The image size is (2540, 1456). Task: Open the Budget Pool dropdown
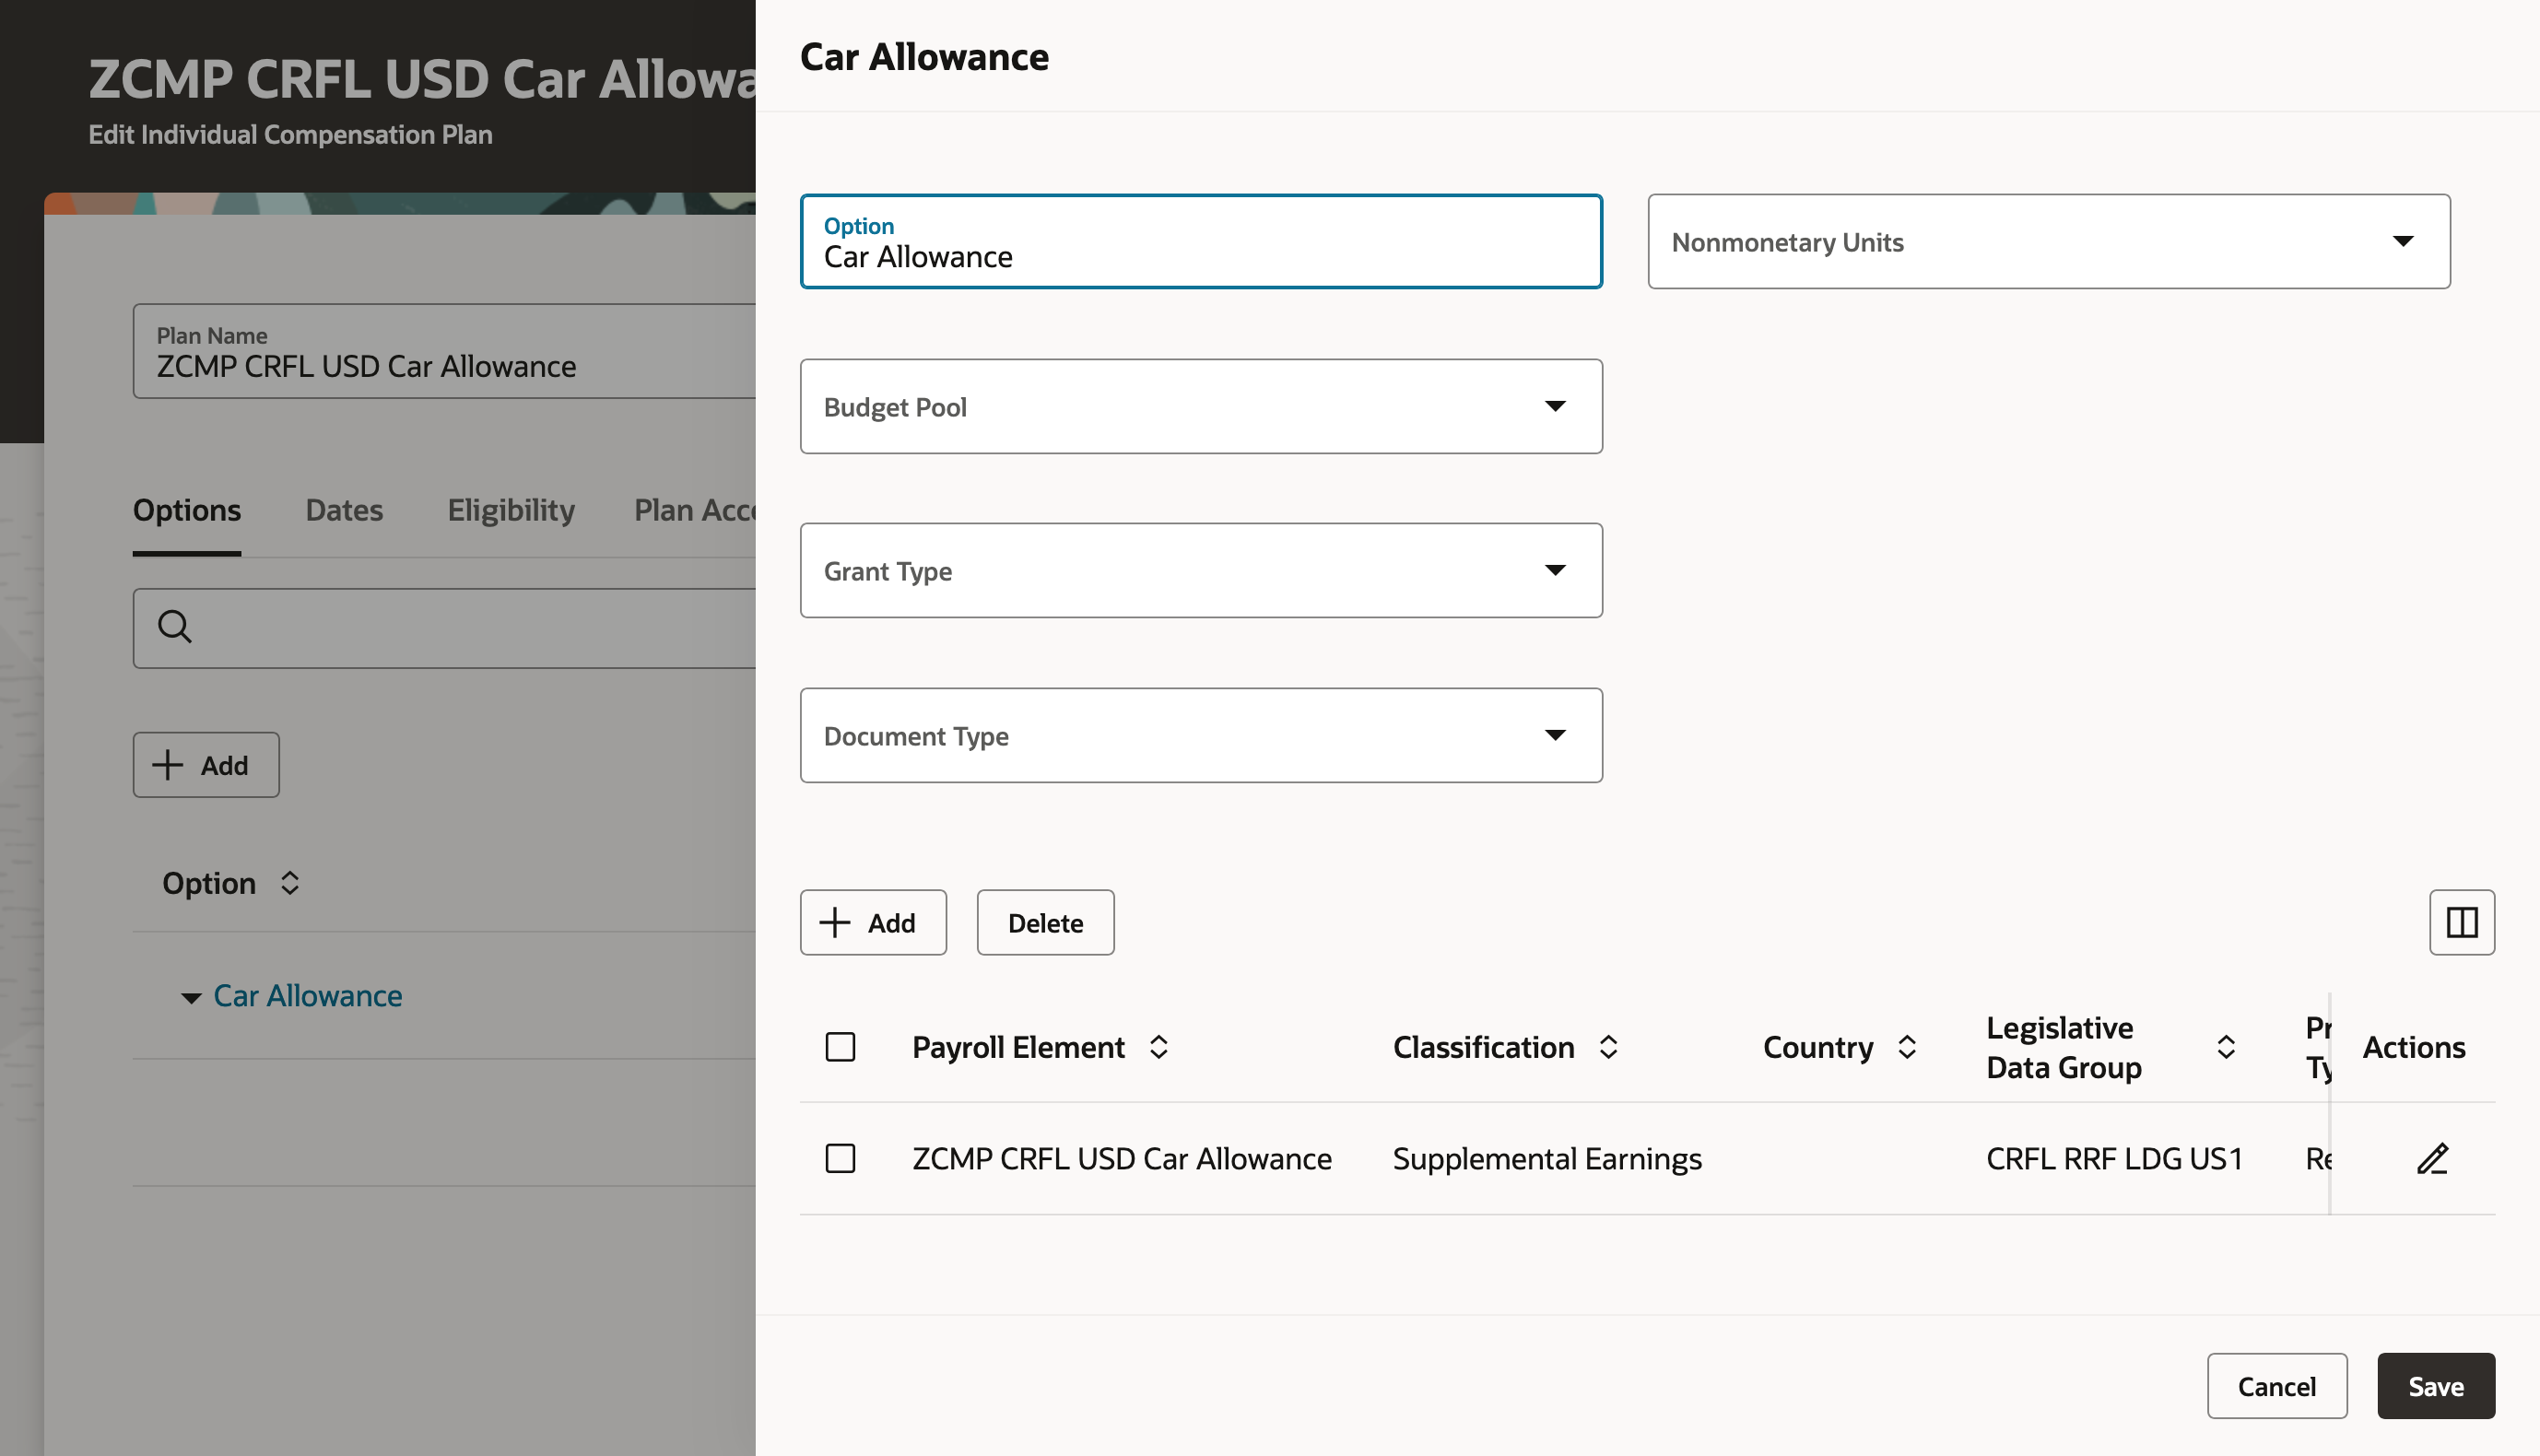(1200, 406)
